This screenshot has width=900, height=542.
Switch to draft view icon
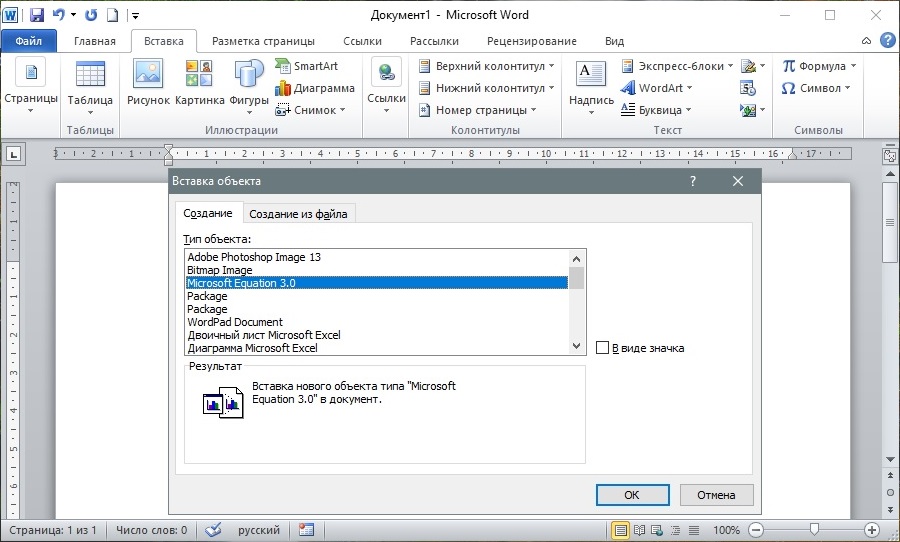pyautogui.click(x=694, y=530)
